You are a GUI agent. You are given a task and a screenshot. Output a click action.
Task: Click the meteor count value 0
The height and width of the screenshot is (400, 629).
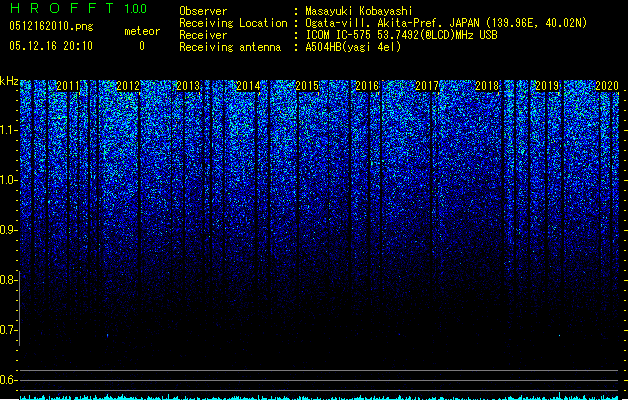click(142, 46)
